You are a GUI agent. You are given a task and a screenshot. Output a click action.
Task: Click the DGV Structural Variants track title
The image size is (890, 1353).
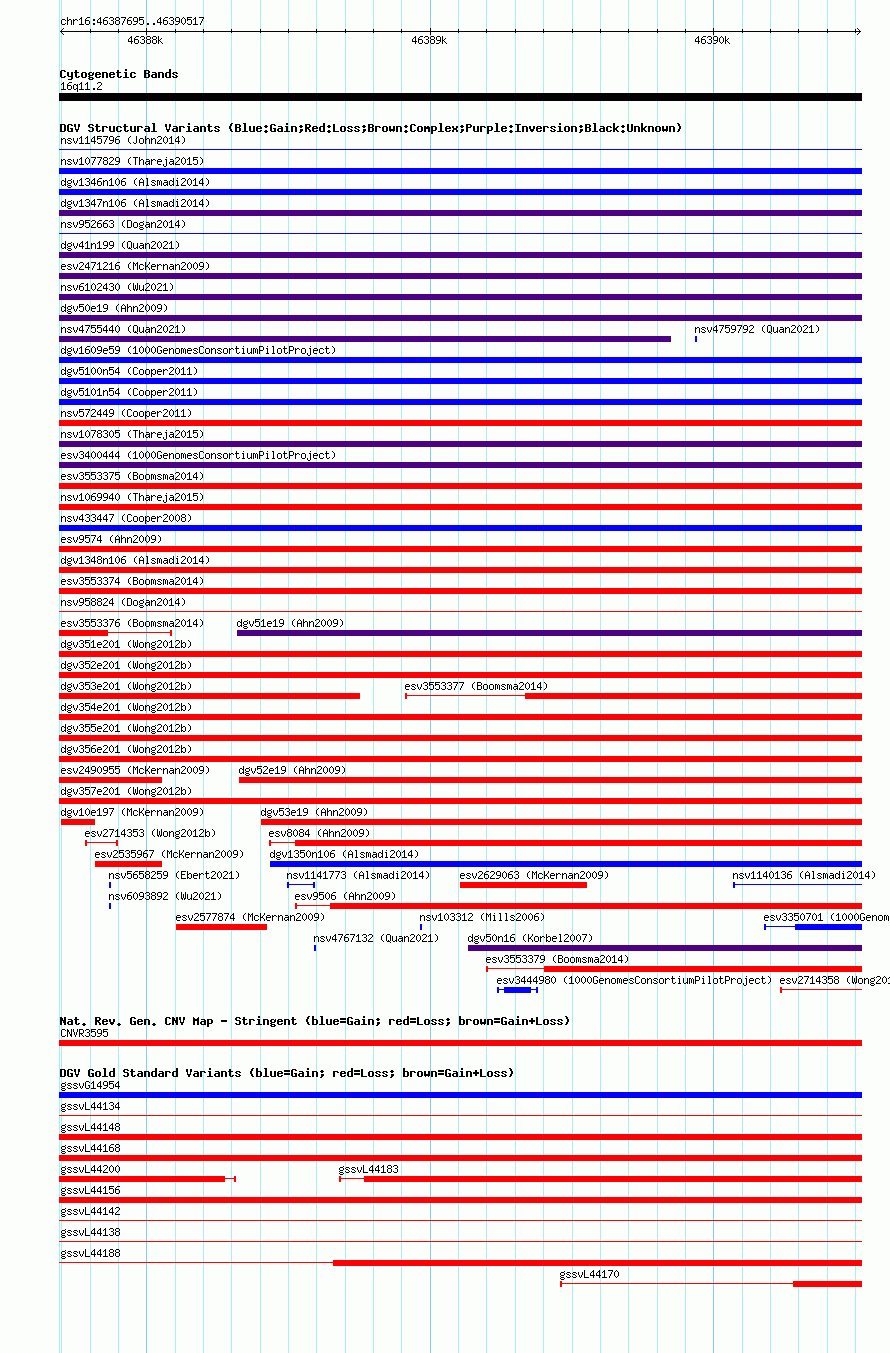[x=371, y=128]
